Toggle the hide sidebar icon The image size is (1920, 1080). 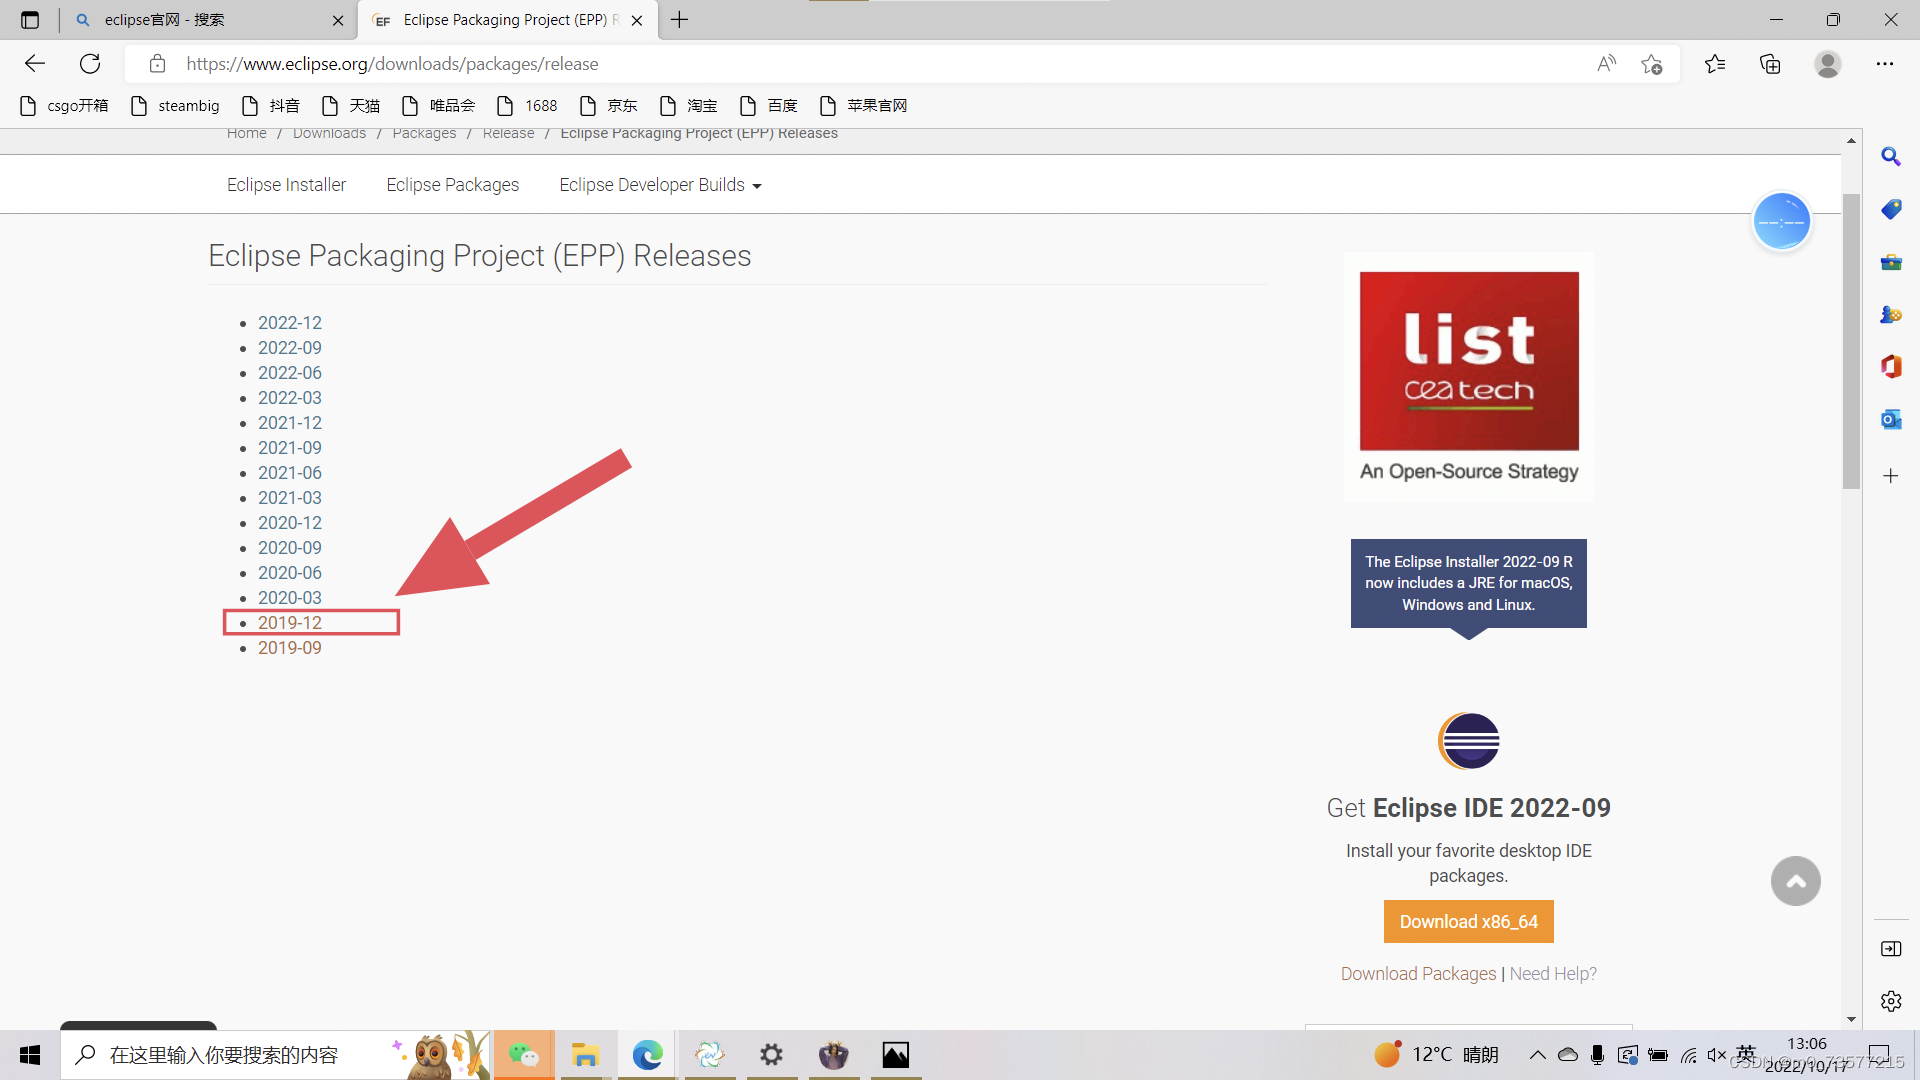pos(1891,949)
